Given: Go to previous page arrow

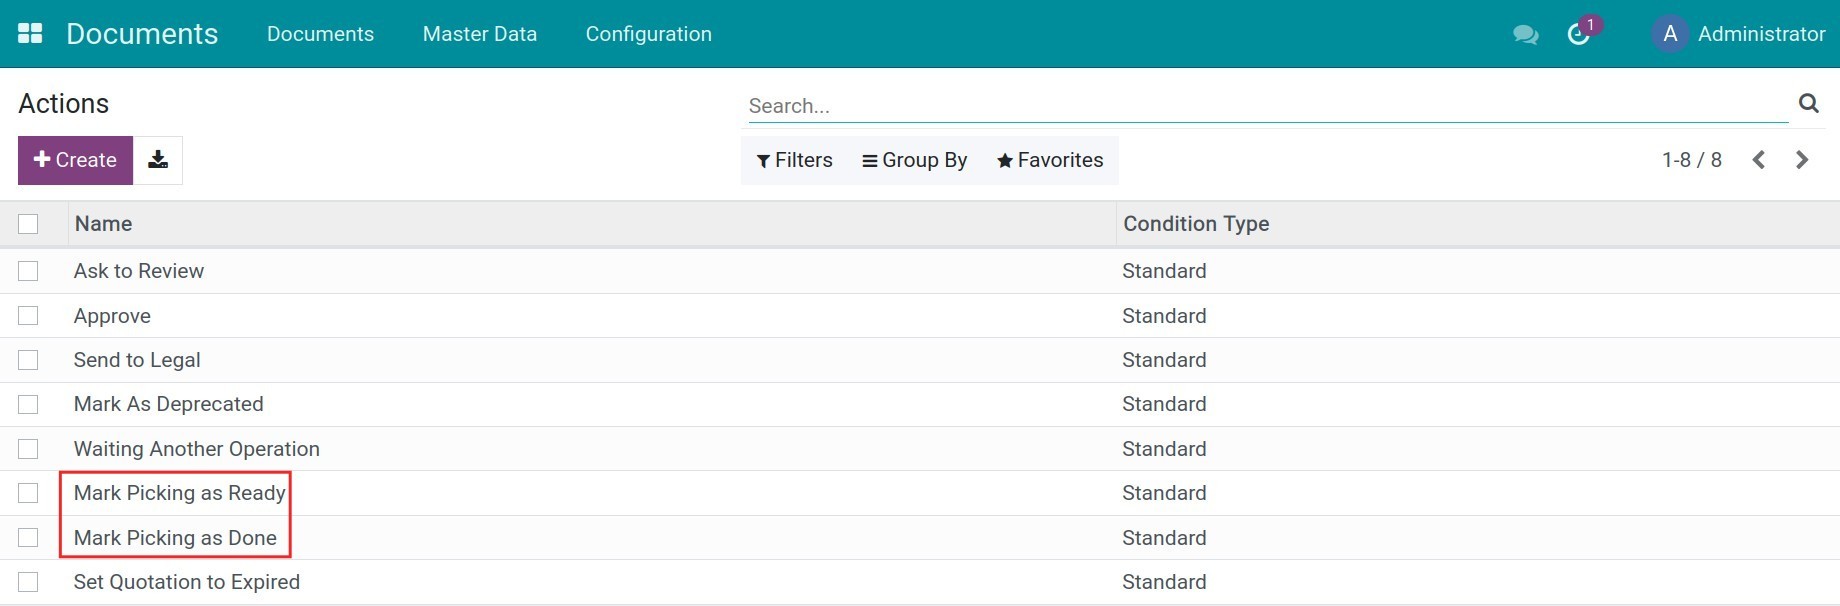Looking at the screenshot, I should (1759, 160).
